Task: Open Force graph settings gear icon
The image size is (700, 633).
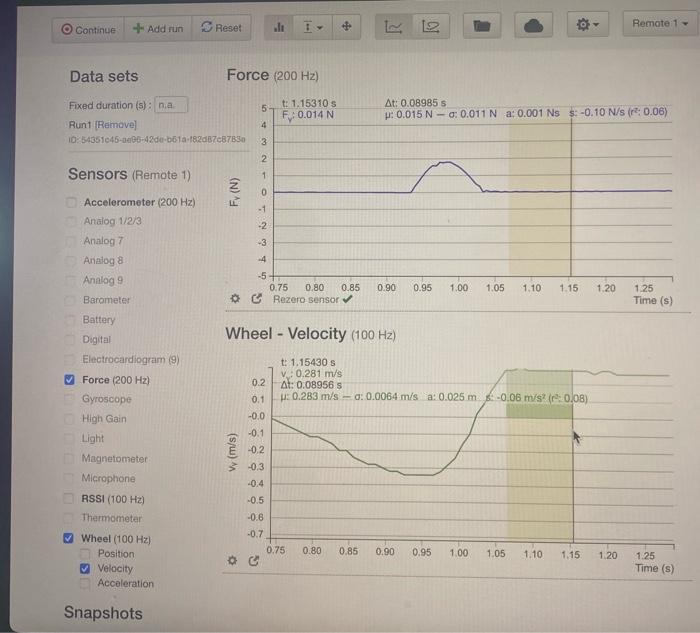Action: [x=235, y=298]
